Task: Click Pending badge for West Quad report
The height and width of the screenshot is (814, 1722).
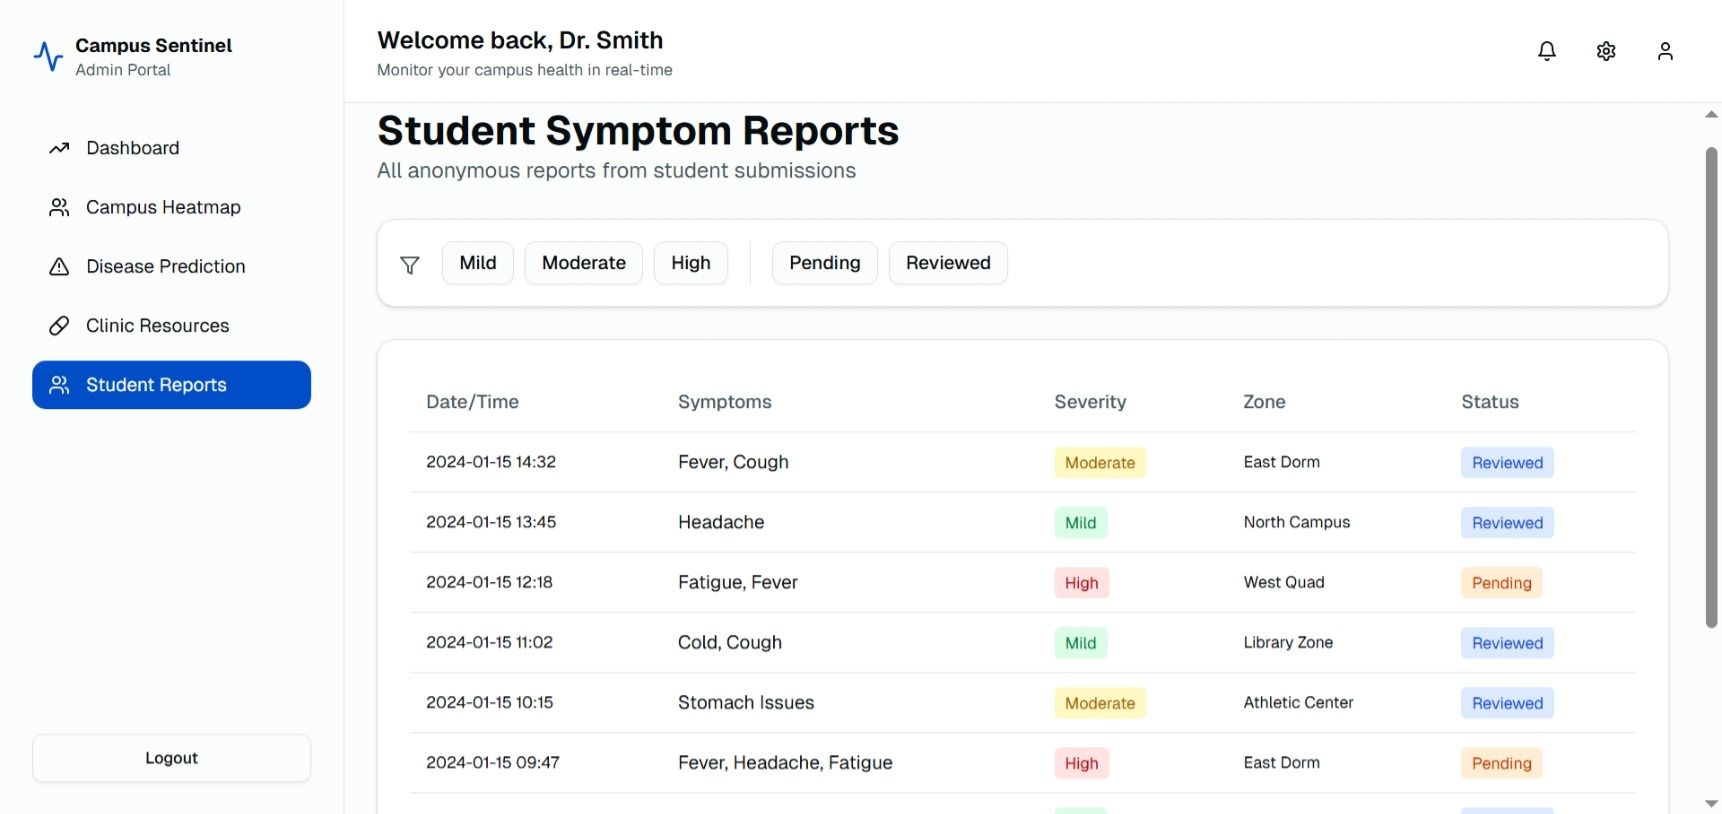Action: (x=1501, y=583)
